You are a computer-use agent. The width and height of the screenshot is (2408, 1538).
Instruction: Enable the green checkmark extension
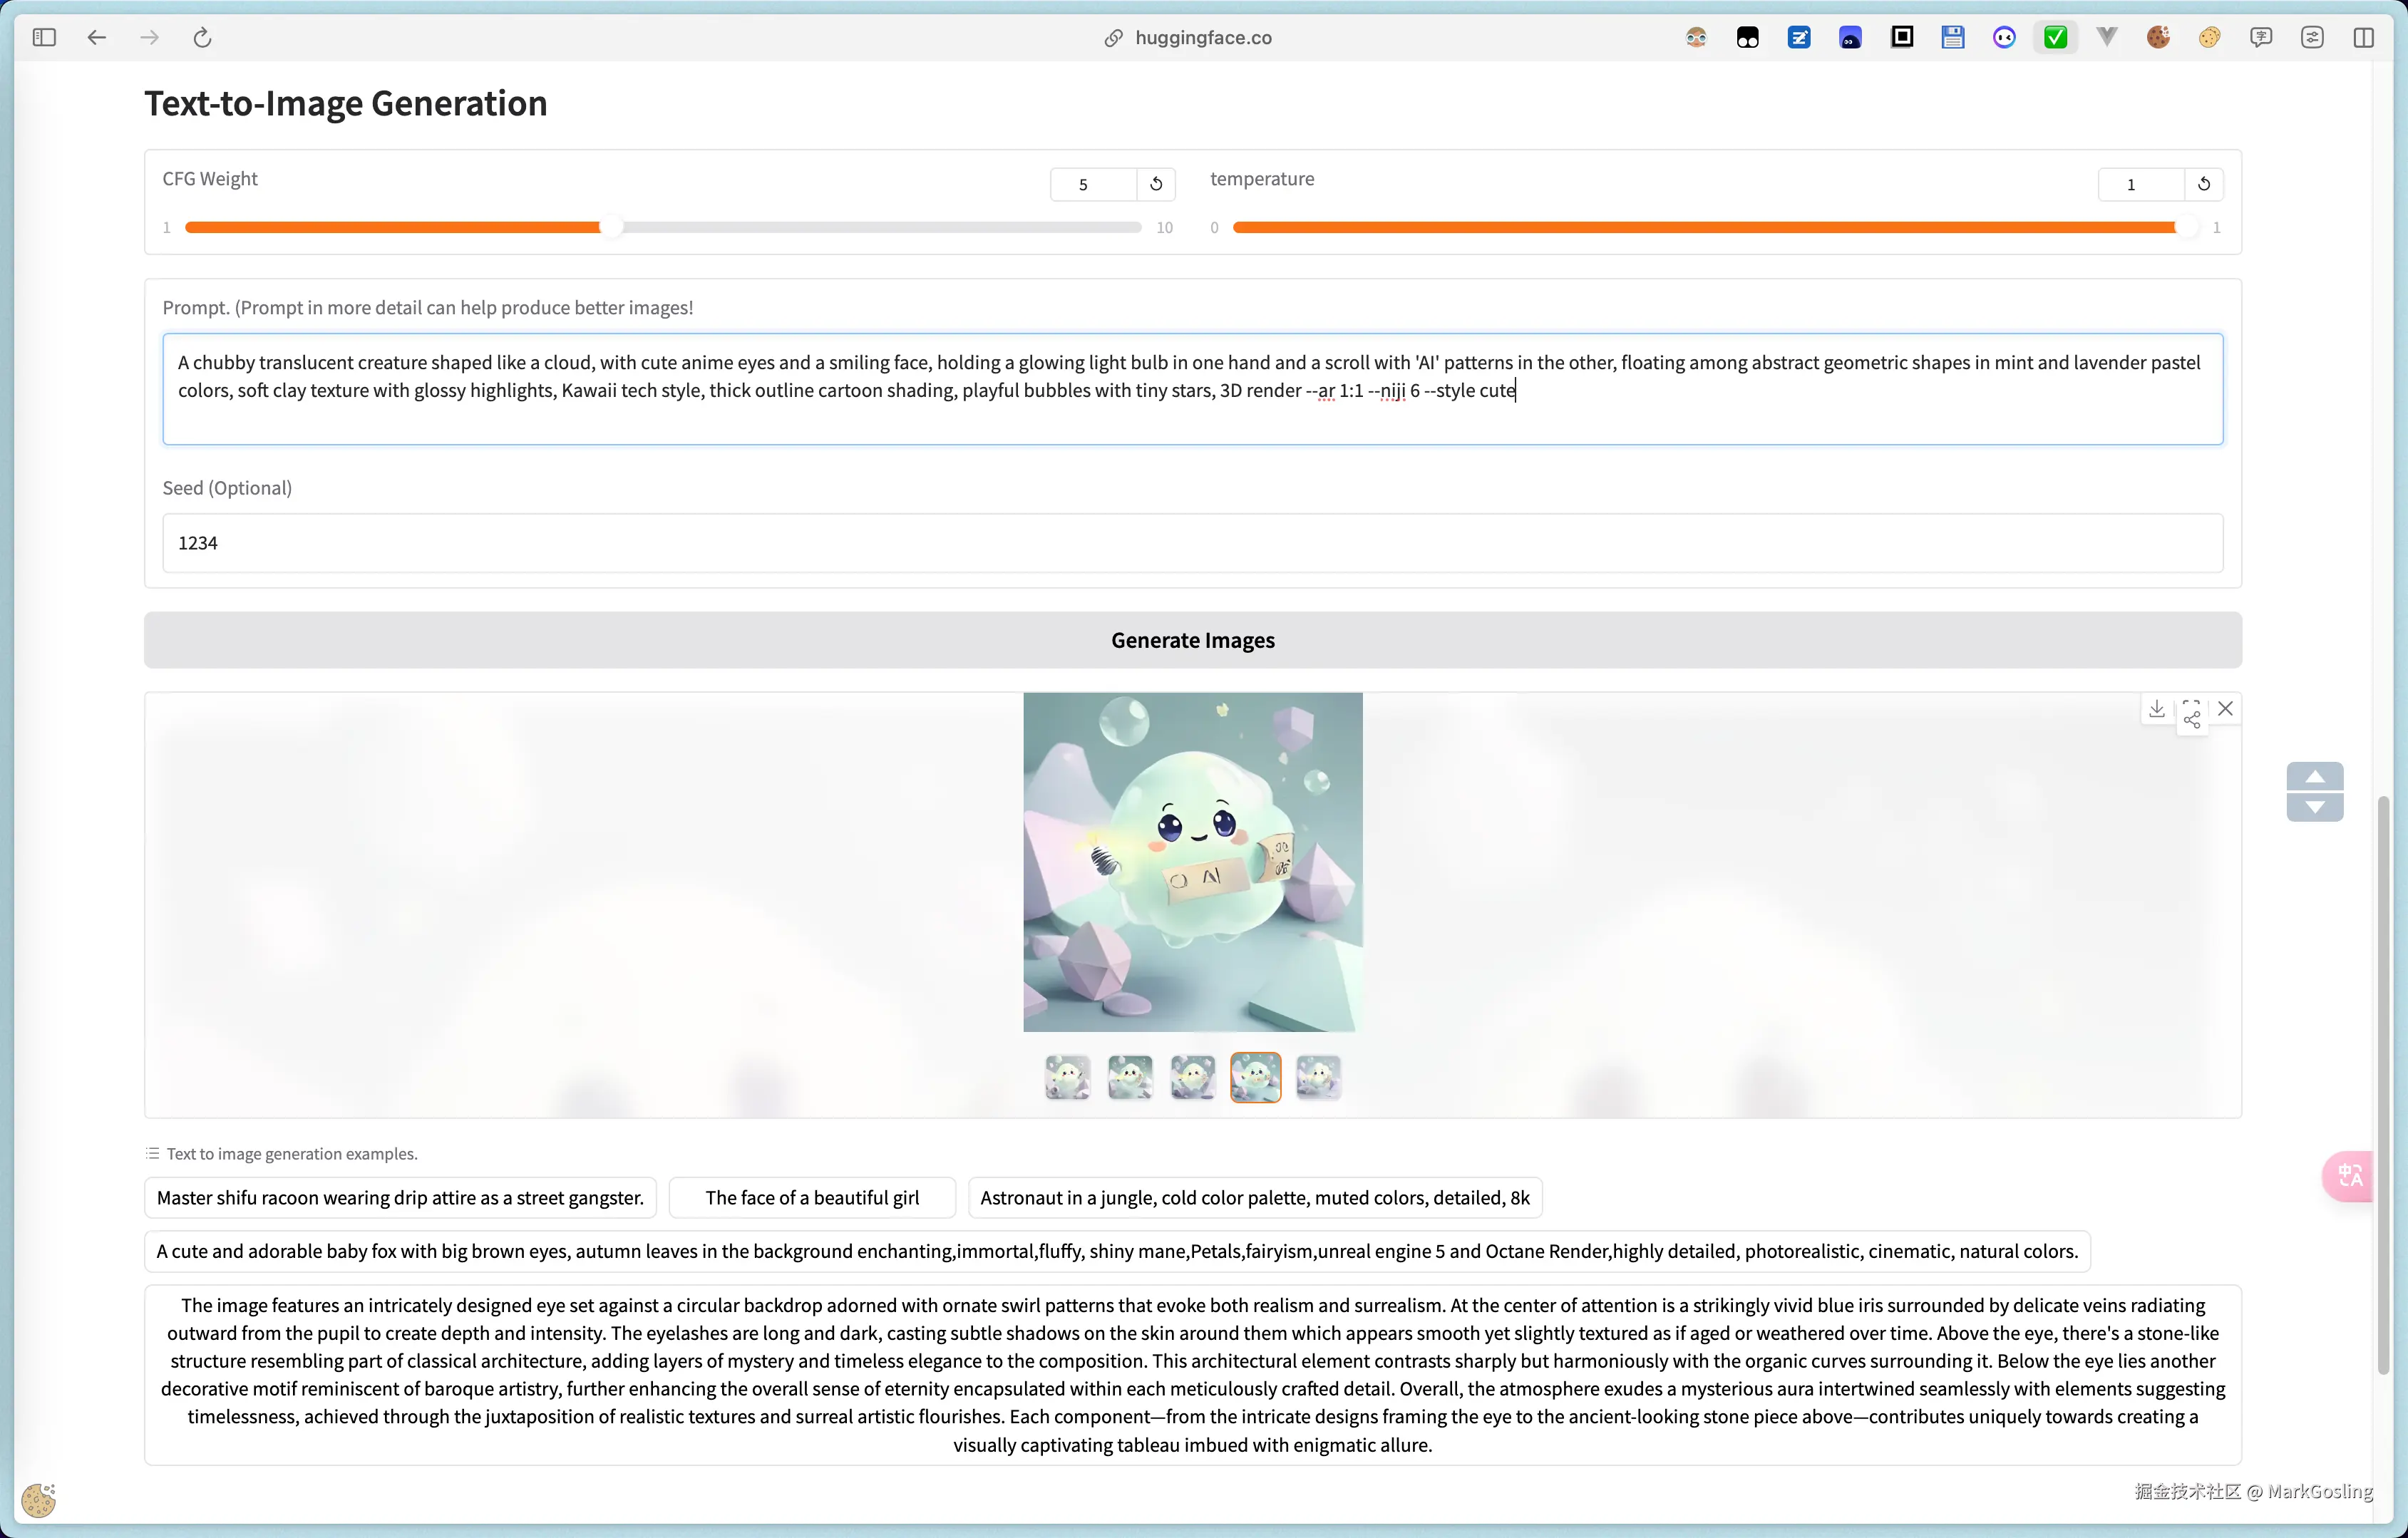click(2056, 37)
